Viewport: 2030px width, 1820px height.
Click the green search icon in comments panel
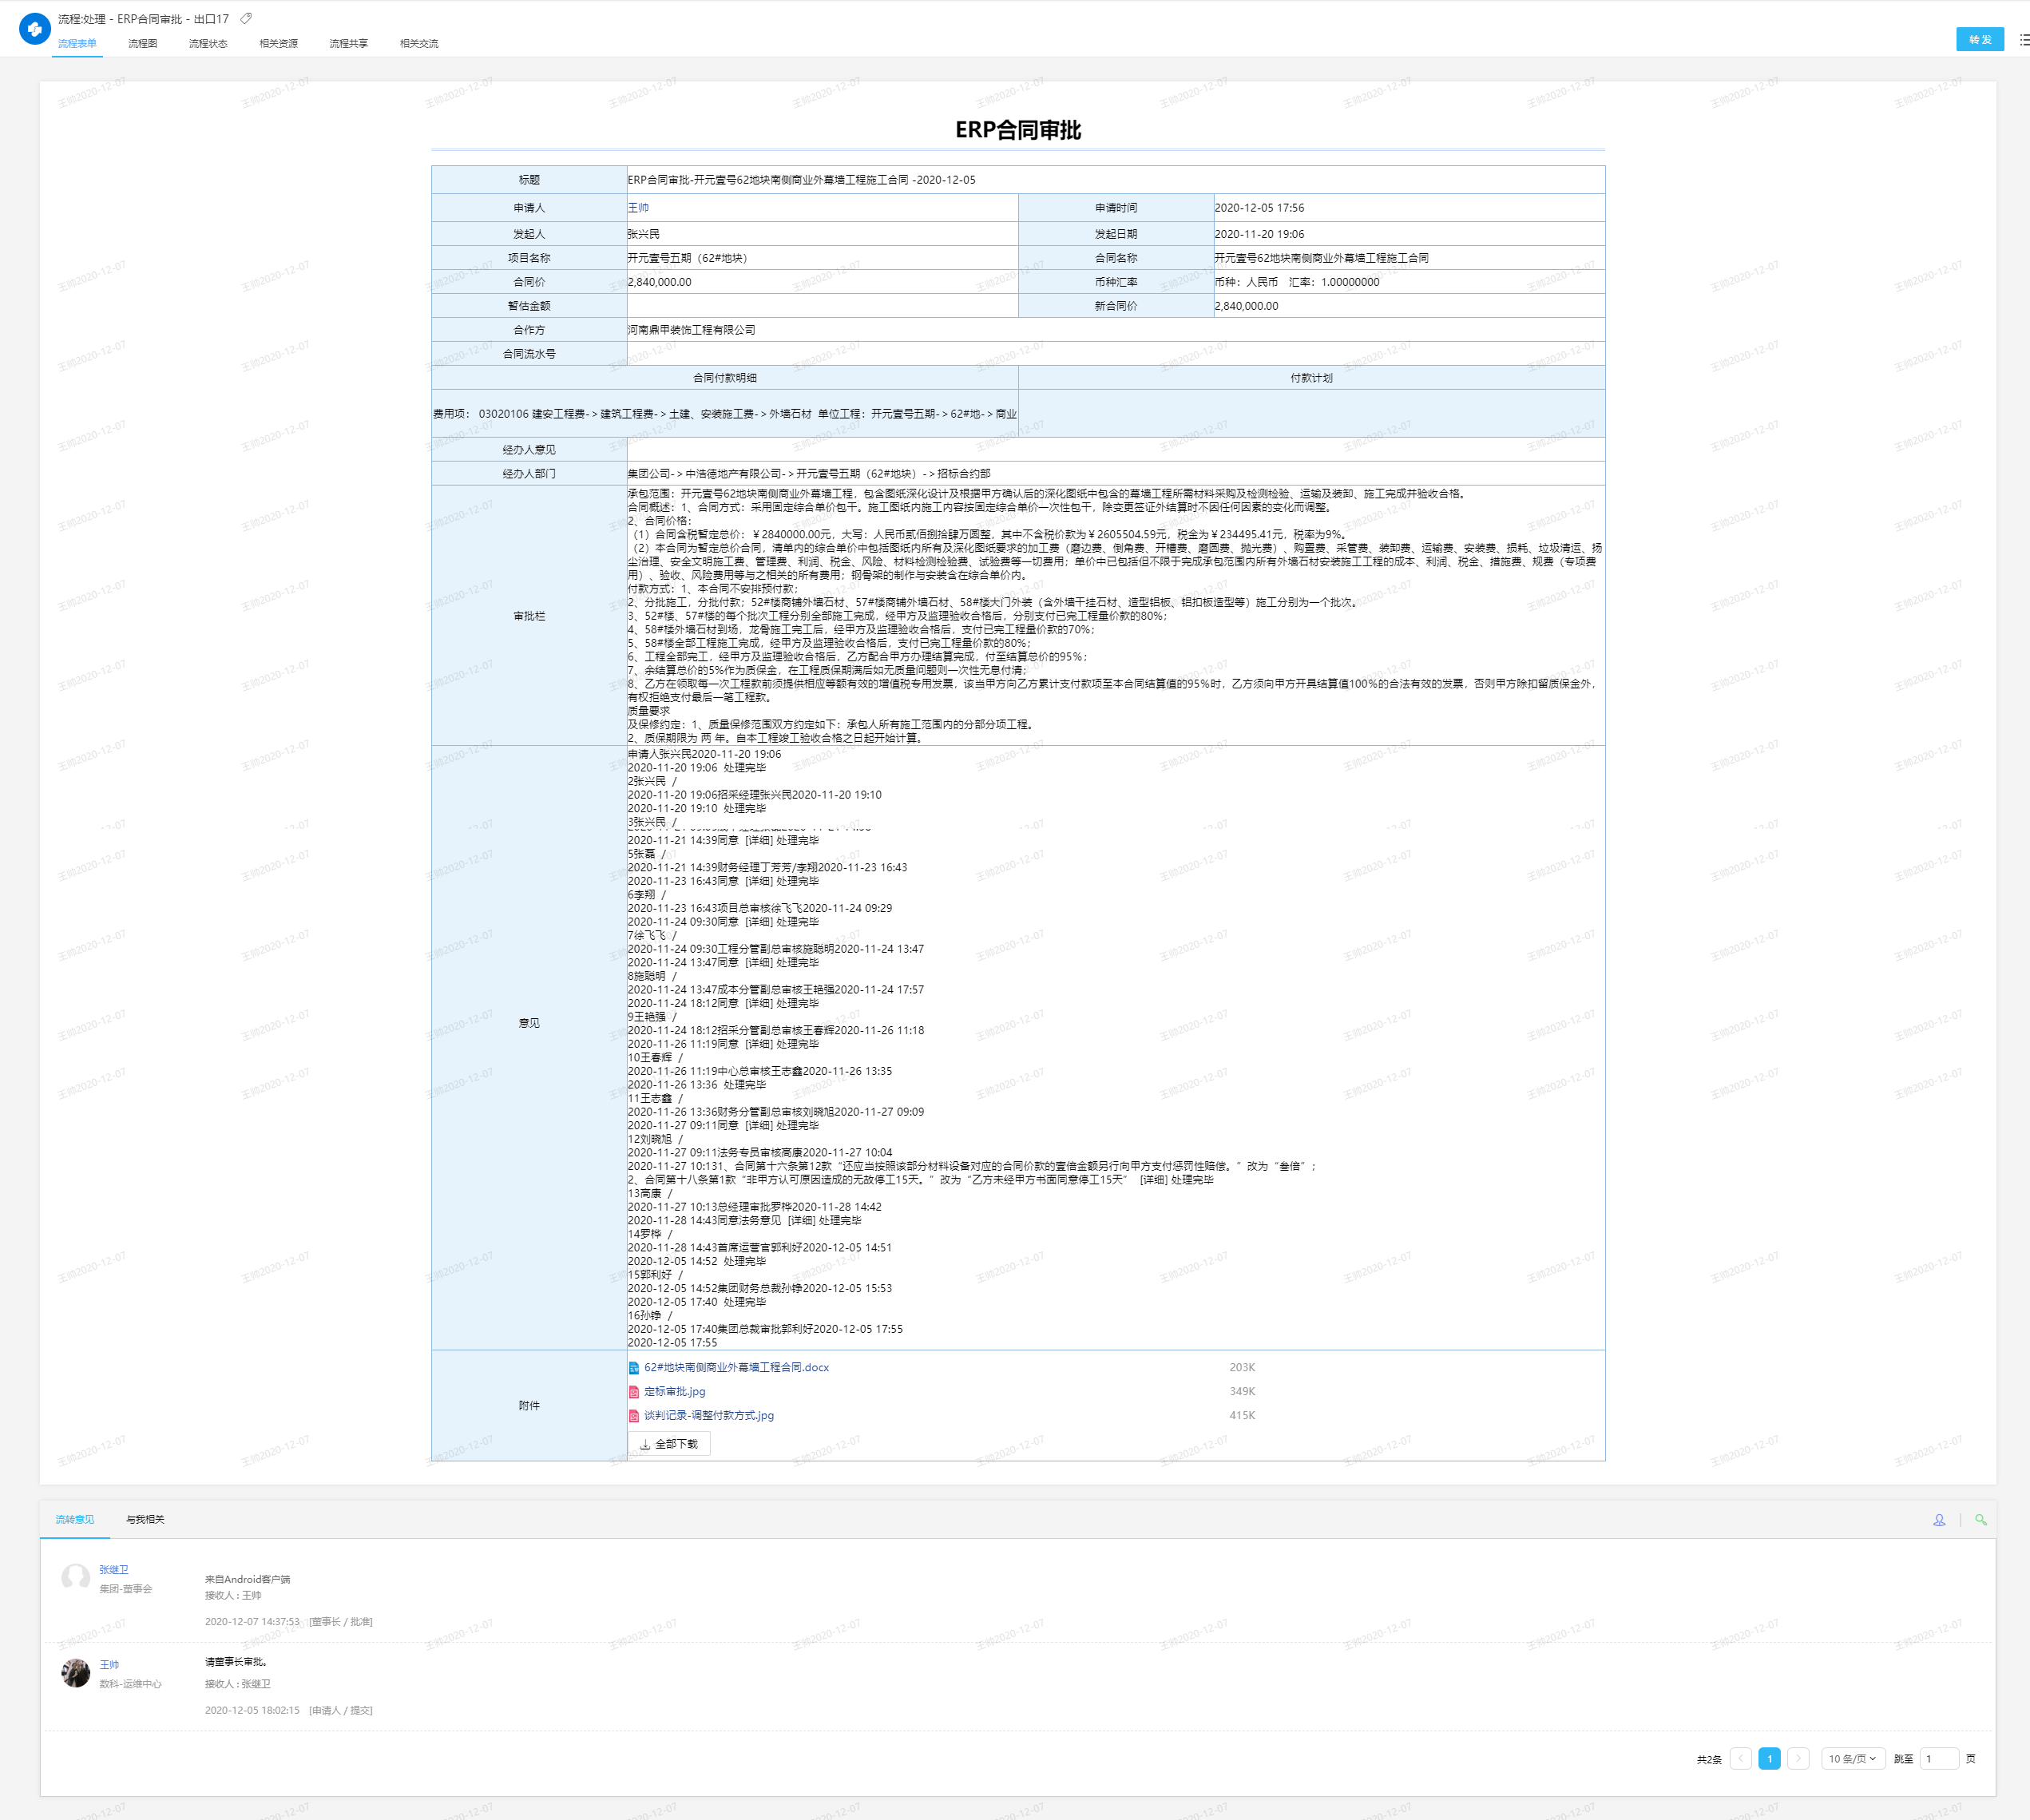click(x=1980, y=1520)
